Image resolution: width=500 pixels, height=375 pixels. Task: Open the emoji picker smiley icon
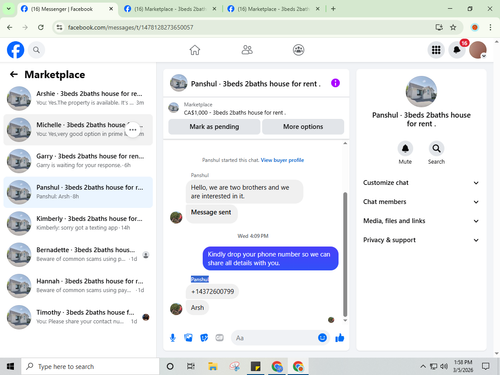tap(322, 338)
